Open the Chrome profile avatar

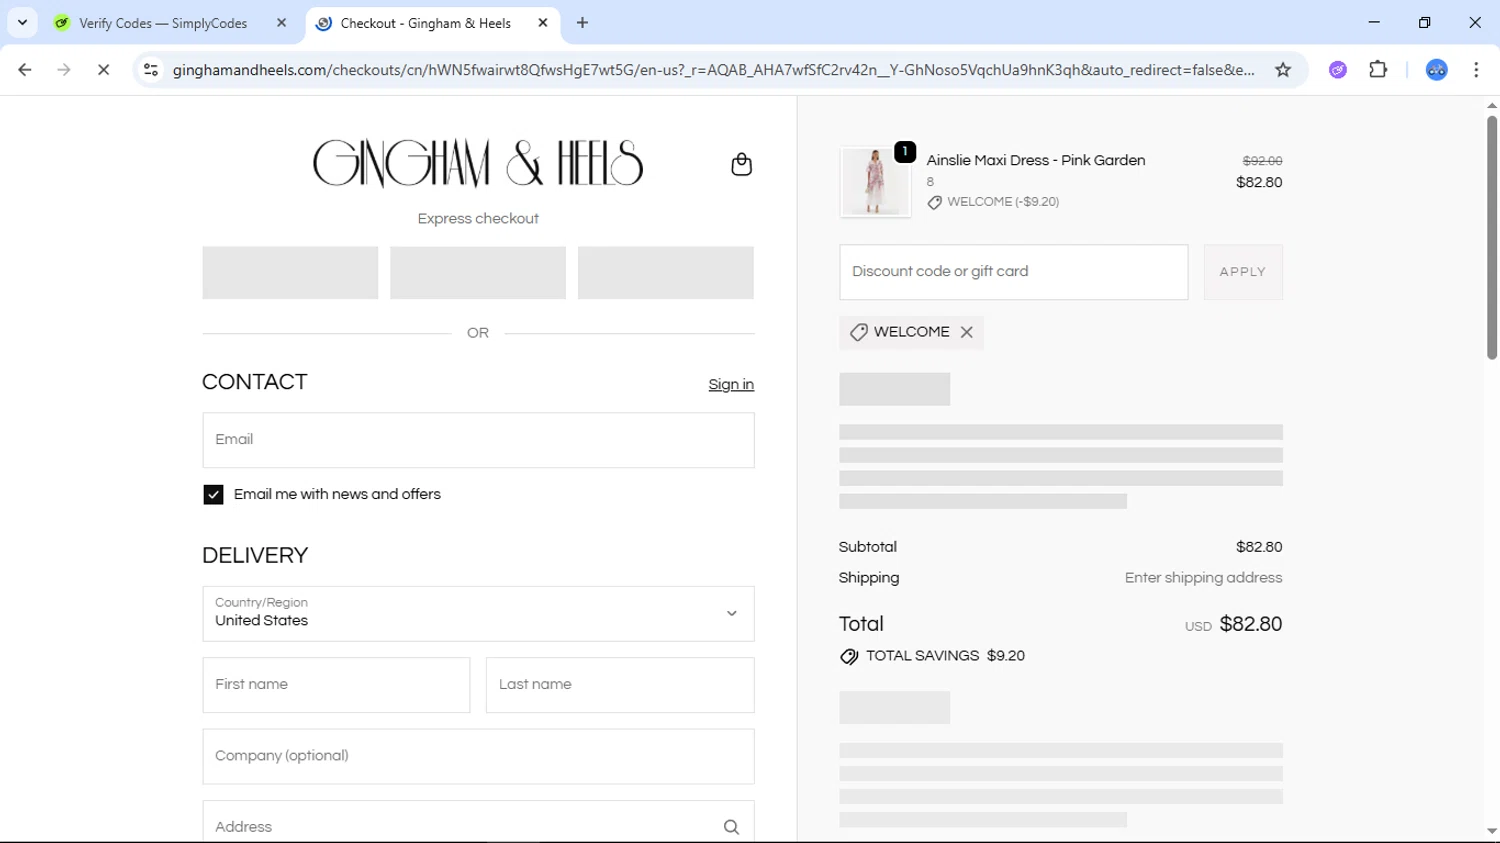tap(1436, 70)
